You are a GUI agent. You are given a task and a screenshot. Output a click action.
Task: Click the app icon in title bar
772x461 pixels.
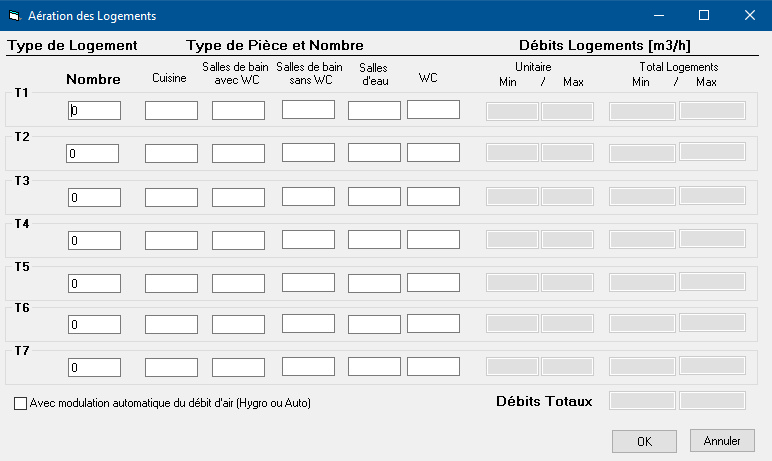click(x=14, y=16)
